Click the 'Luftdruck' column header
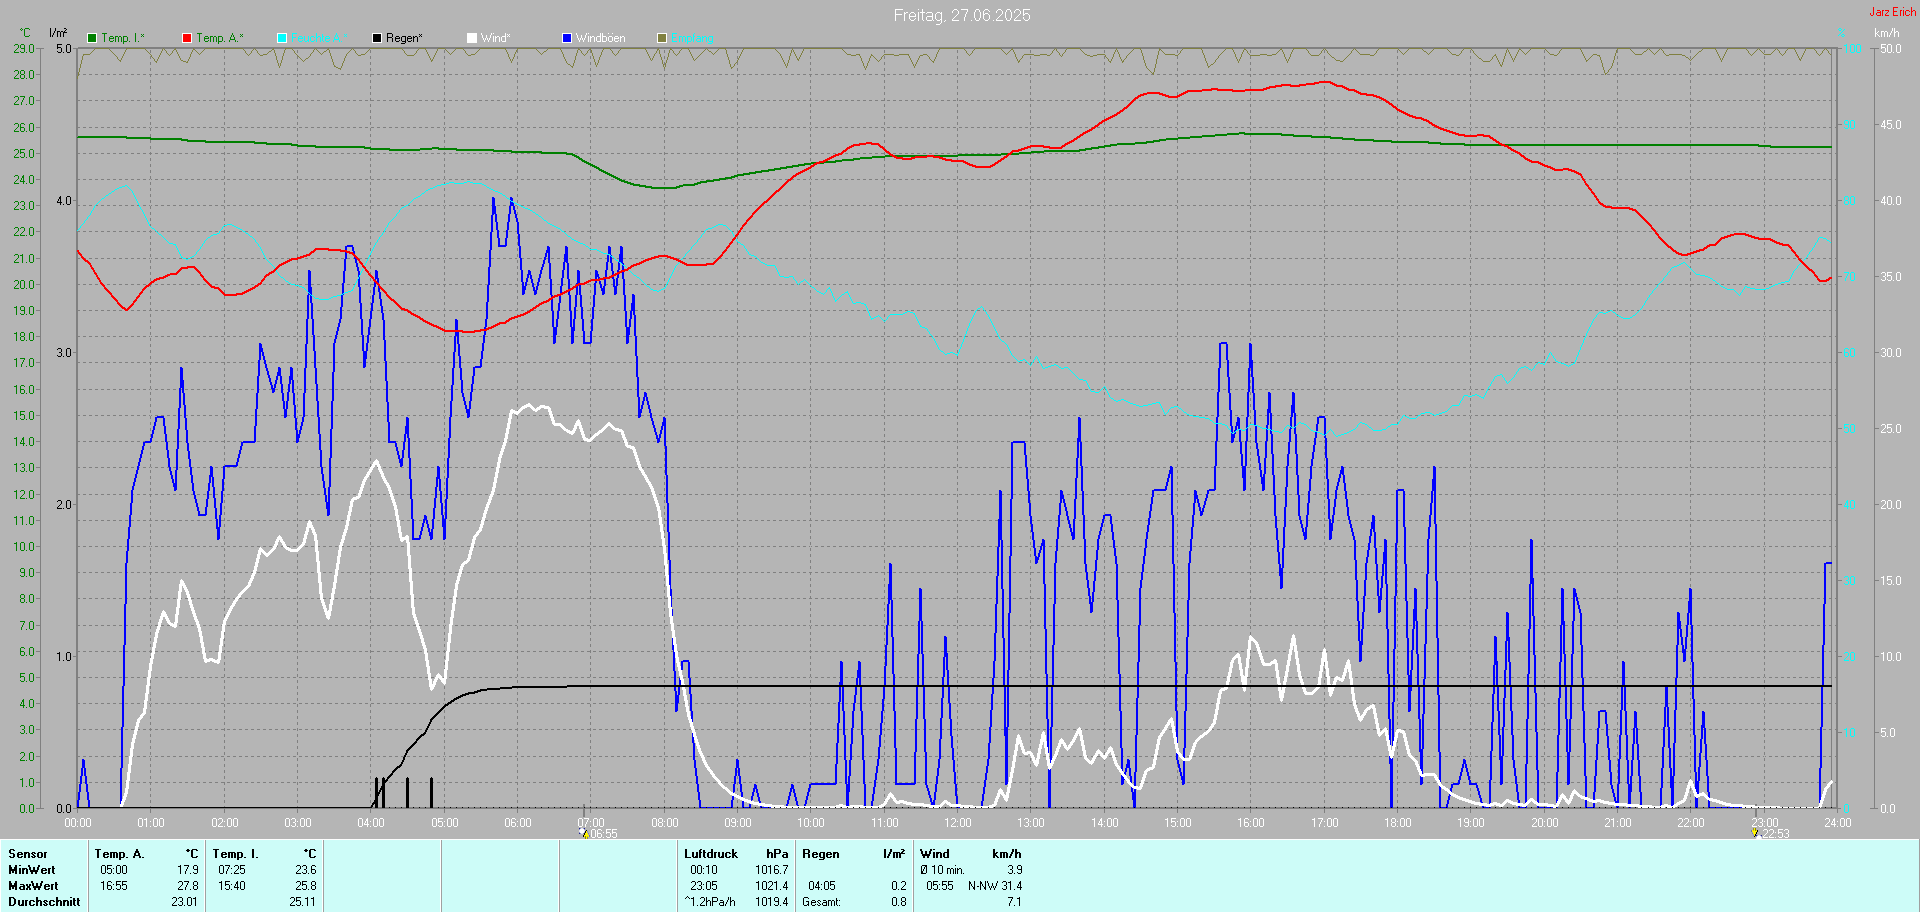1920x912 pixels. 711,854
